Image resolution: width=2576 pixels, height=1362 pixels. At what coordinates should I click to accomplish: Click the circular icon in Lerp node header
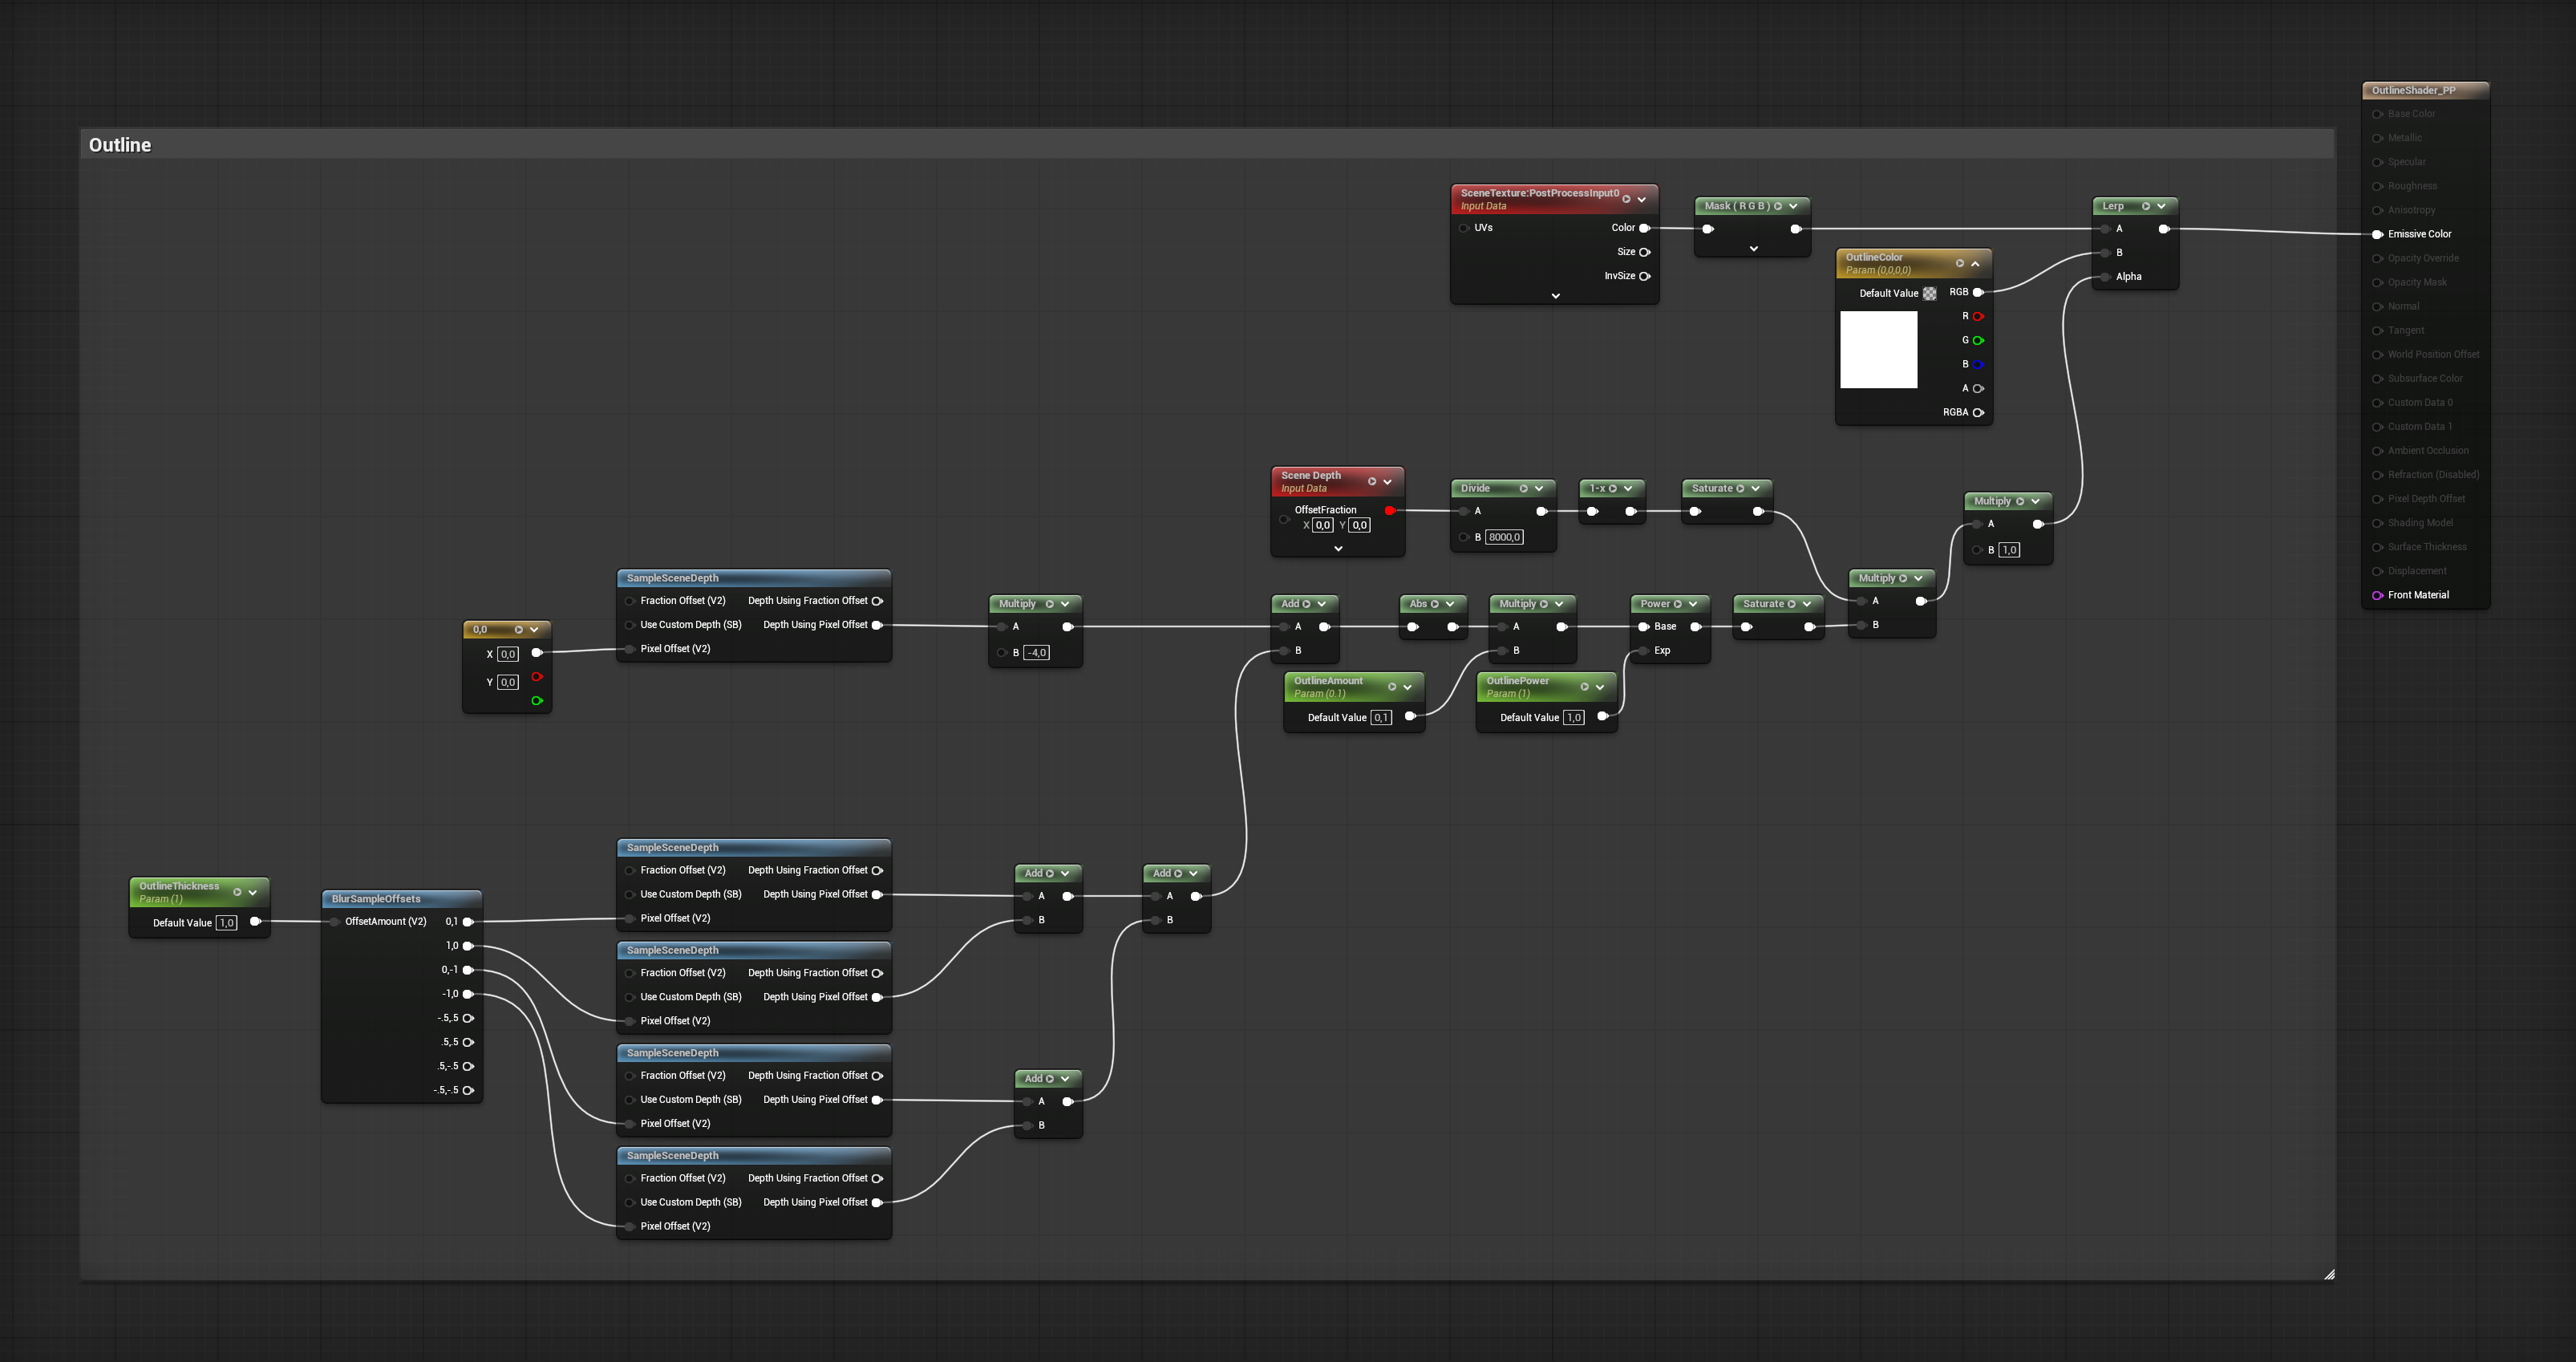tap(2145, 206)
